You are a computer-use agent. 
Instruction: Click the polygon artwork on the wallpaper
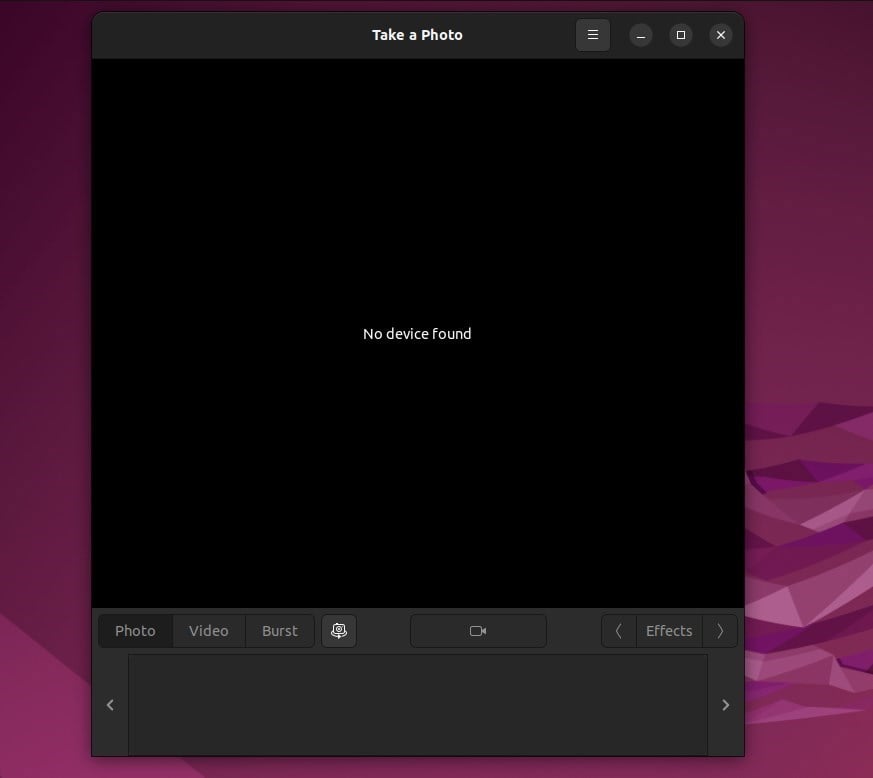(x=807, y=557)
